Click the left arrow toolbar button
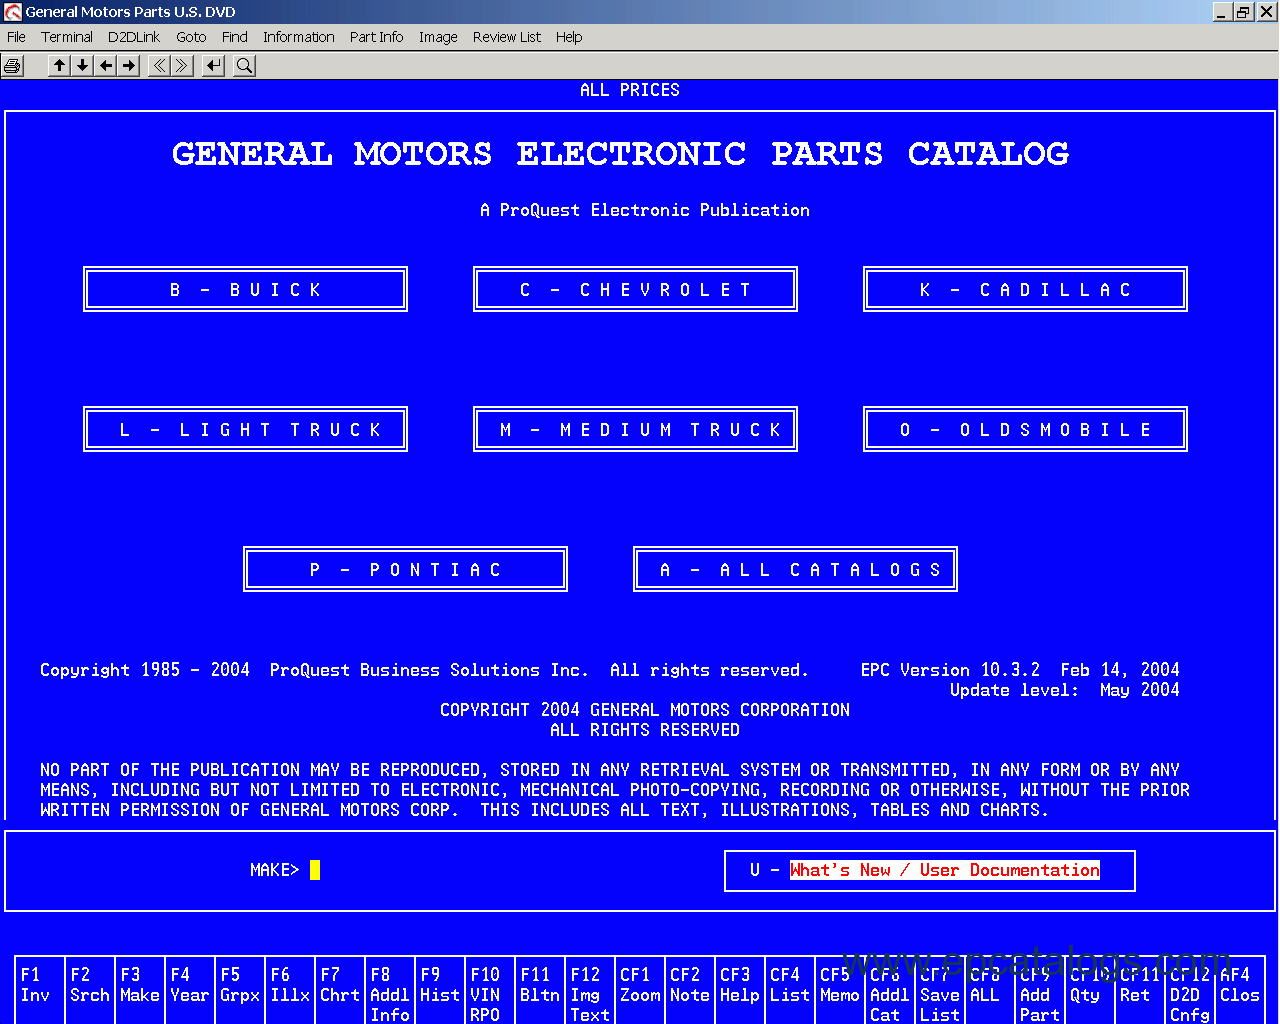1280x1024 pixels. pos(106,66)
